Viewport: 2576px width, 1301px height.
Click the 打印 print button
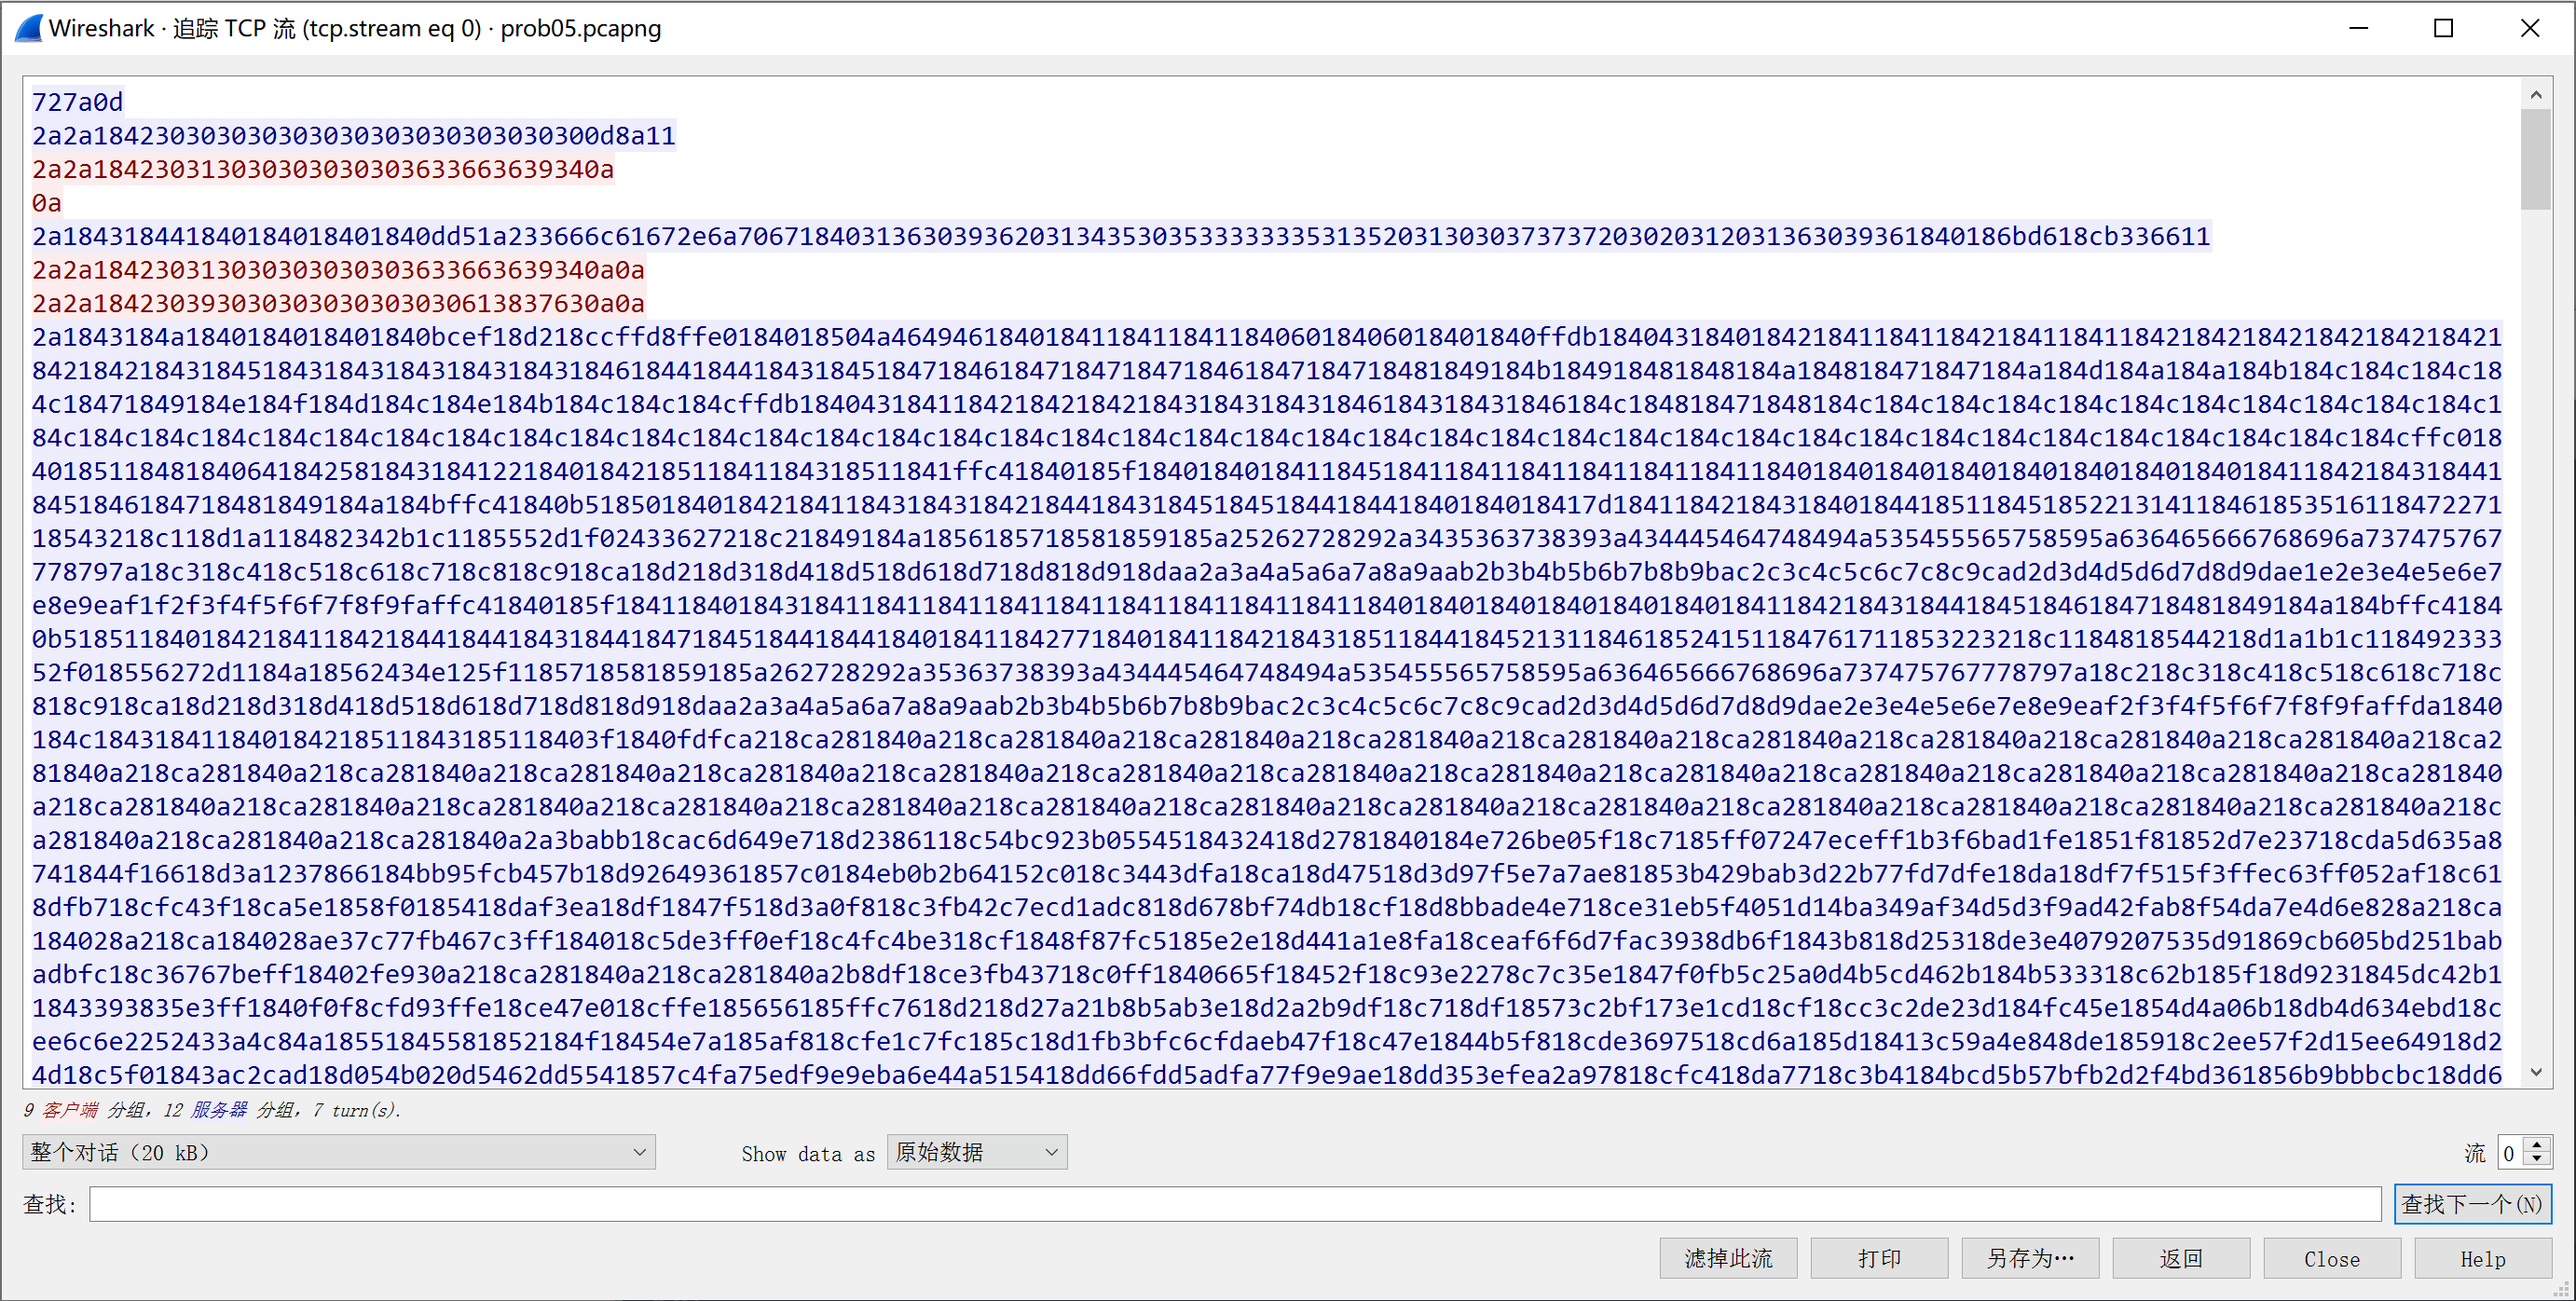pos(1879,1258)
